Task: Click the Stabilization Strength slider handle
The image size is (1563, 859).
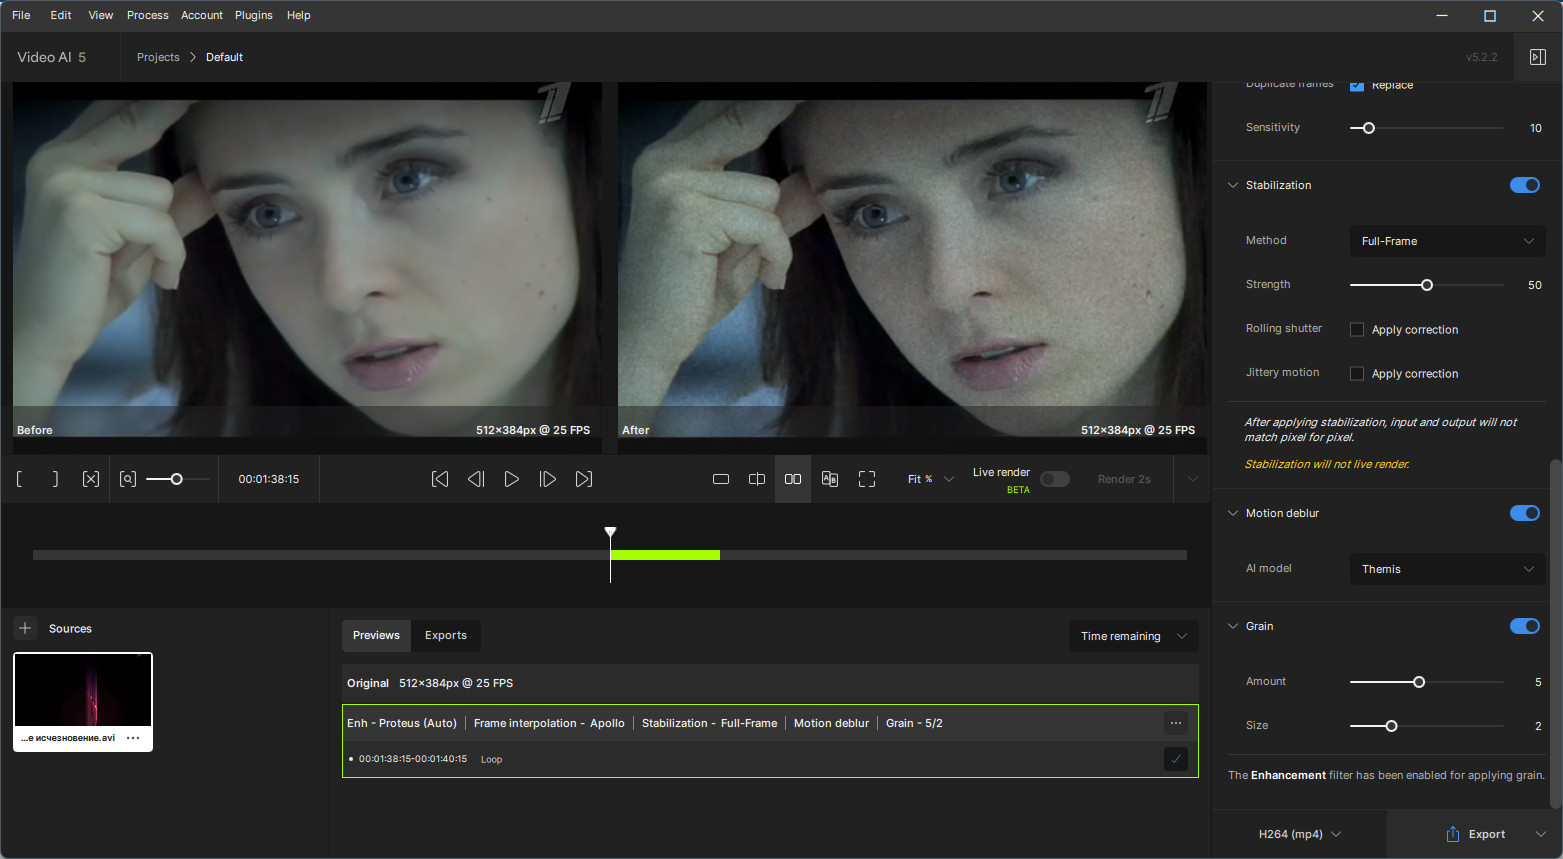Action: pos(1427,285)
